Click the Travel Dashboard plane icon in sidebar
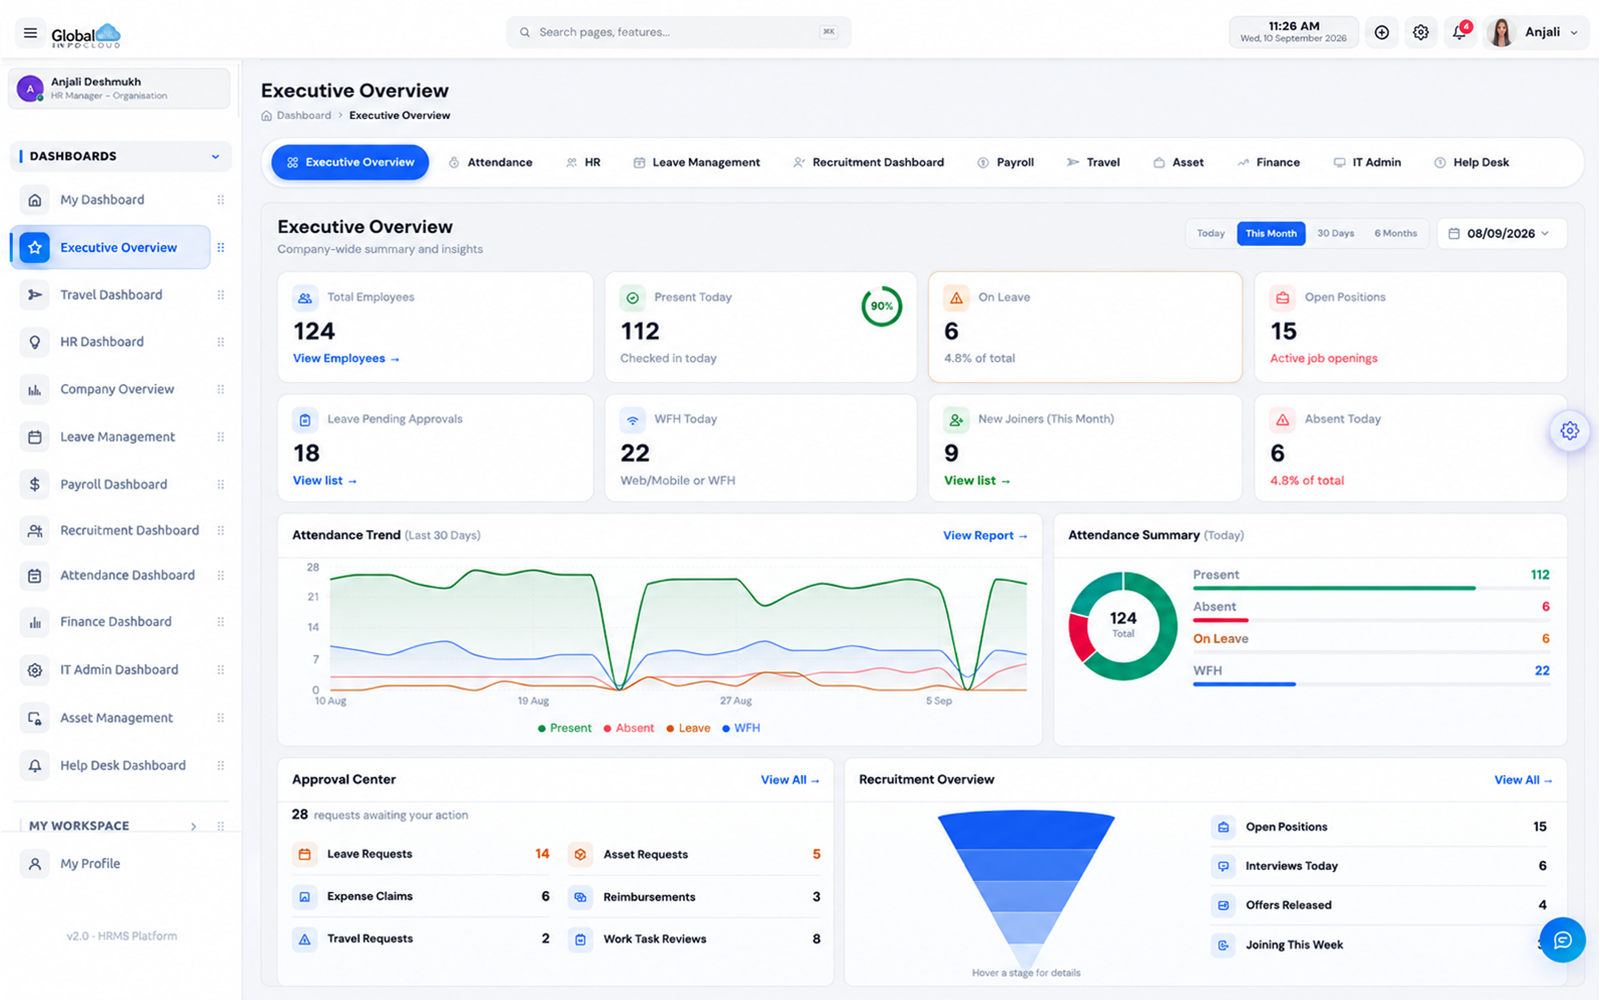1600x1000 pixels. pyautogui.click(x=35, y=295)
